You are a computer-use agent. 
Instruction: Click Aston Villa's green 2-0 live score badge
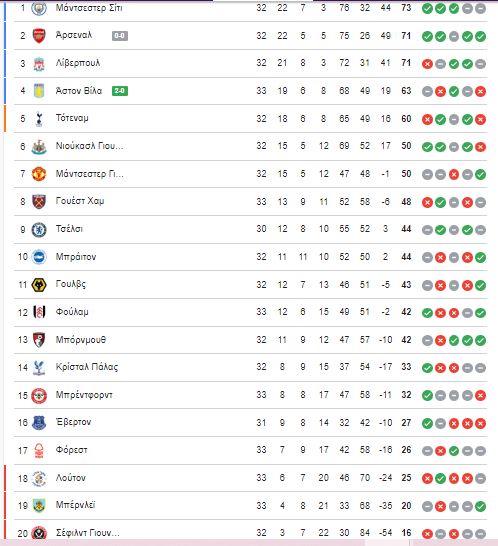click(120, 91)
